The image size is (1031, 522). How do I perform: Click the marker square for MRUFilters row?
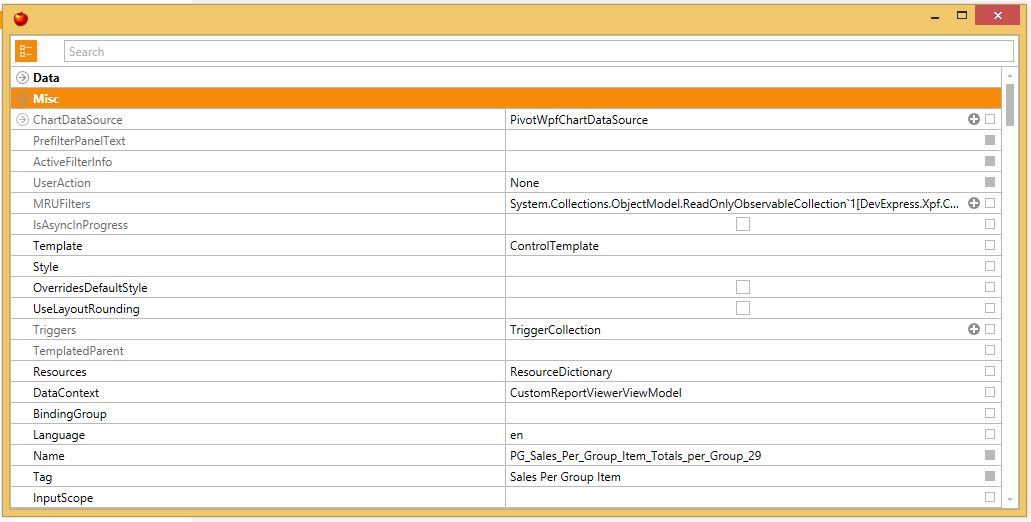(x=990, y=203)
